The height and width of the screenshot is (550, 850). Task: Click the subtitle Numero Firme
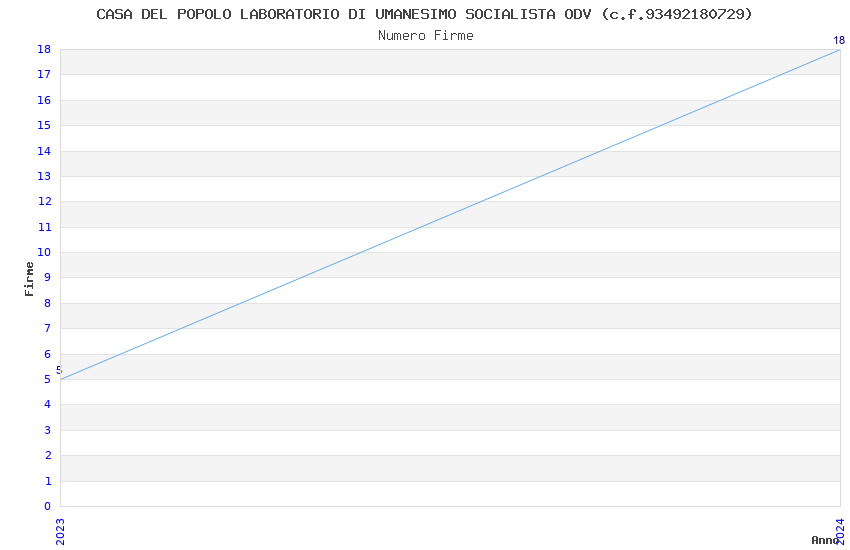coord(426,36)
